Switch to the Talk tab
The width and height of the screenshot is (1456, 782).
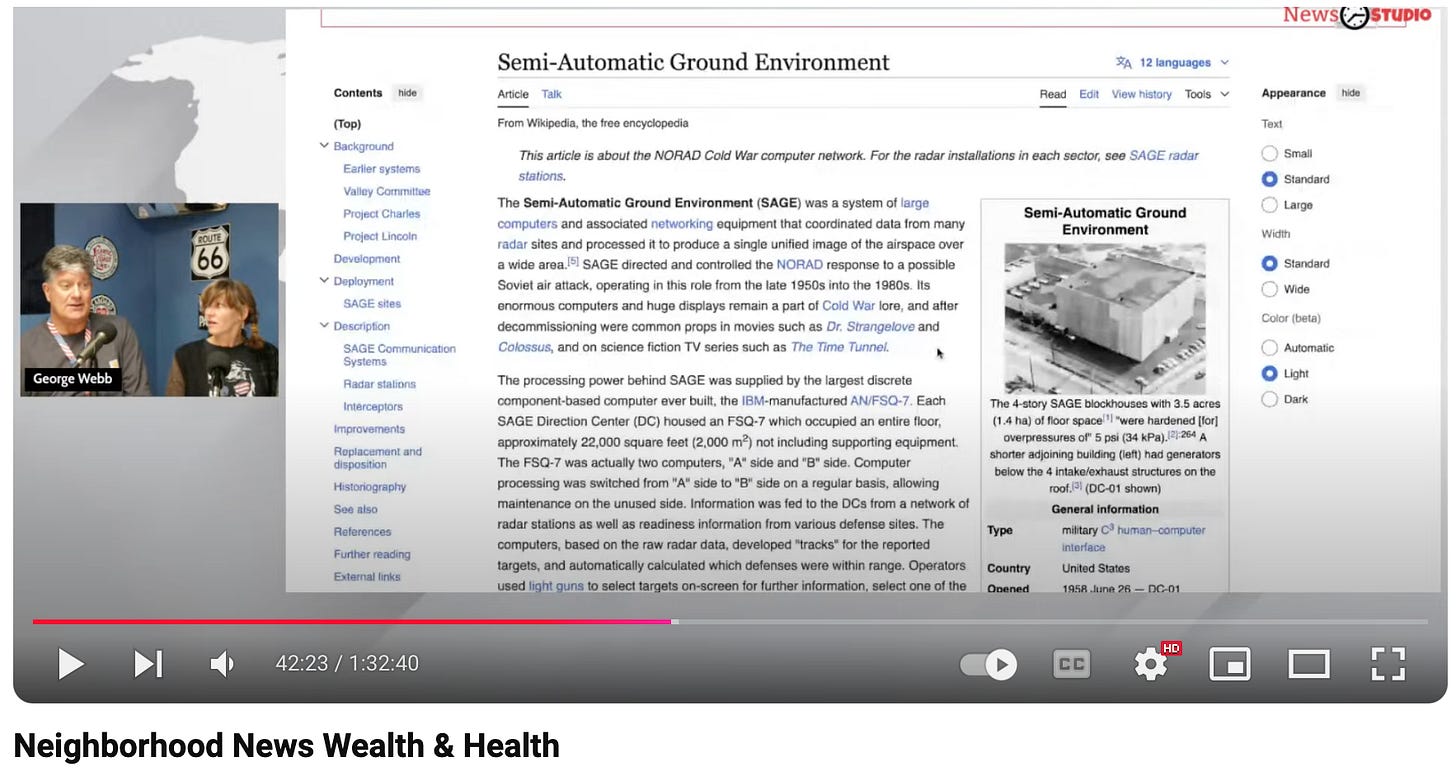pos(551,94)
